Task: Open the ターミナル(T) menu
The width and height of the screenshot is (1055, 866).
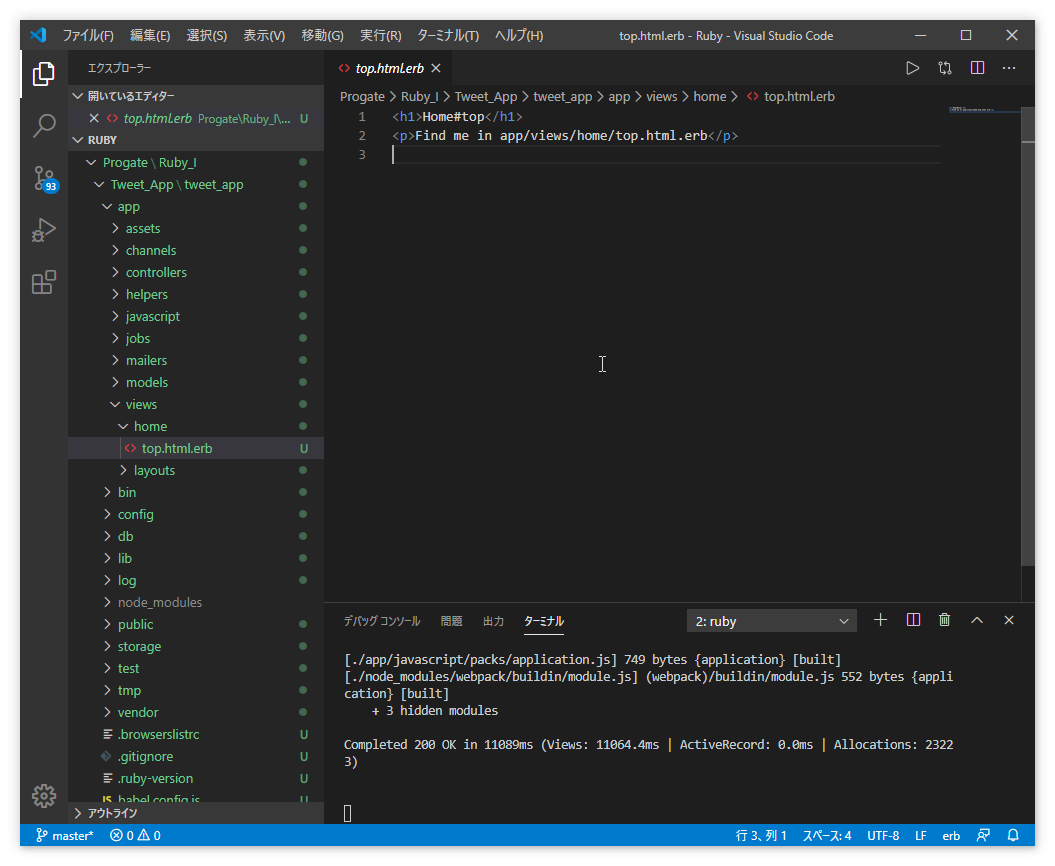Action: point(447,35)
